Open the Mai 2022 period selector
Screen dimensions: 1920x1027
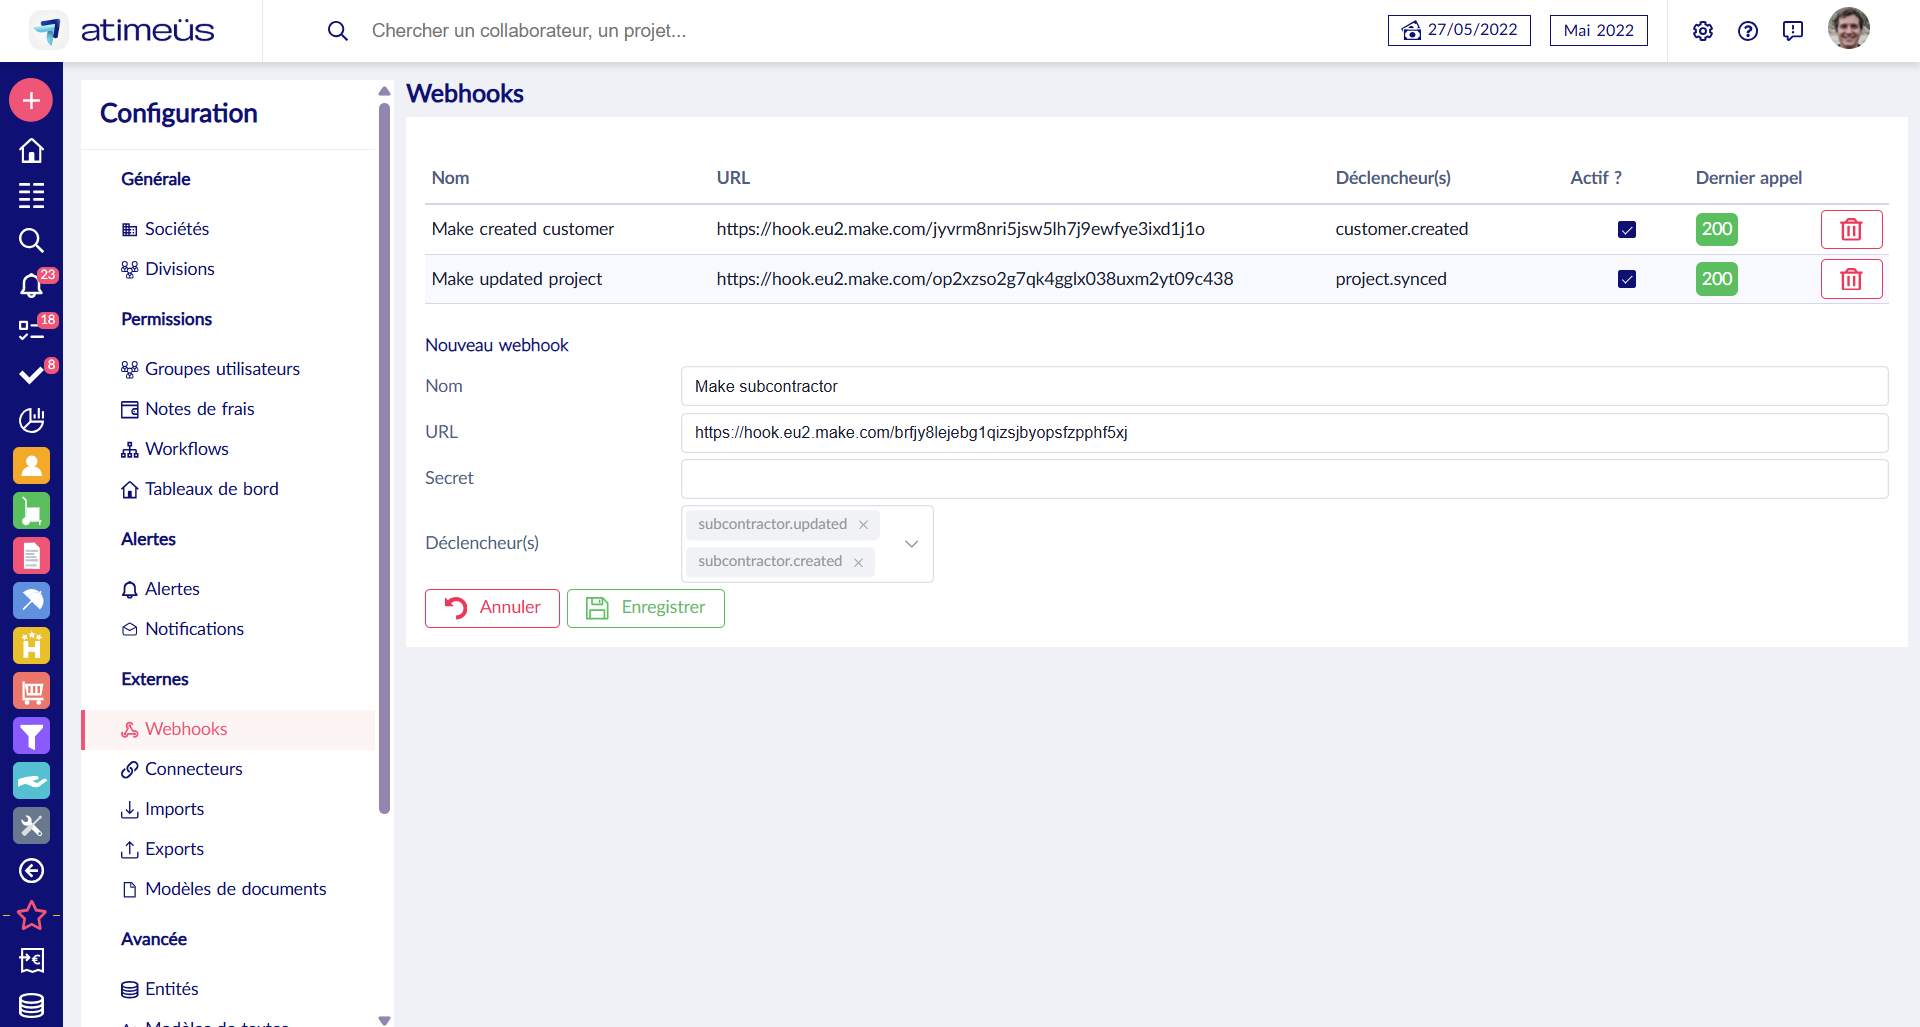1598,31
